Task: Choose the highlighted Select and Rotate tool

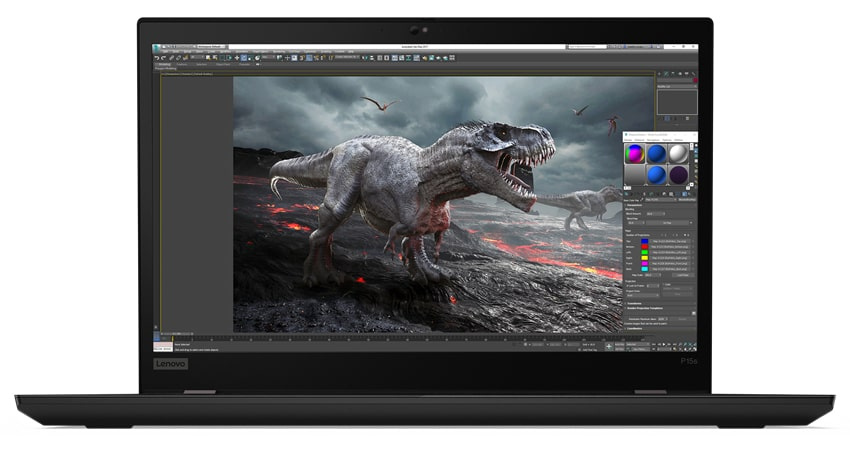Action: tap(243, 57)
